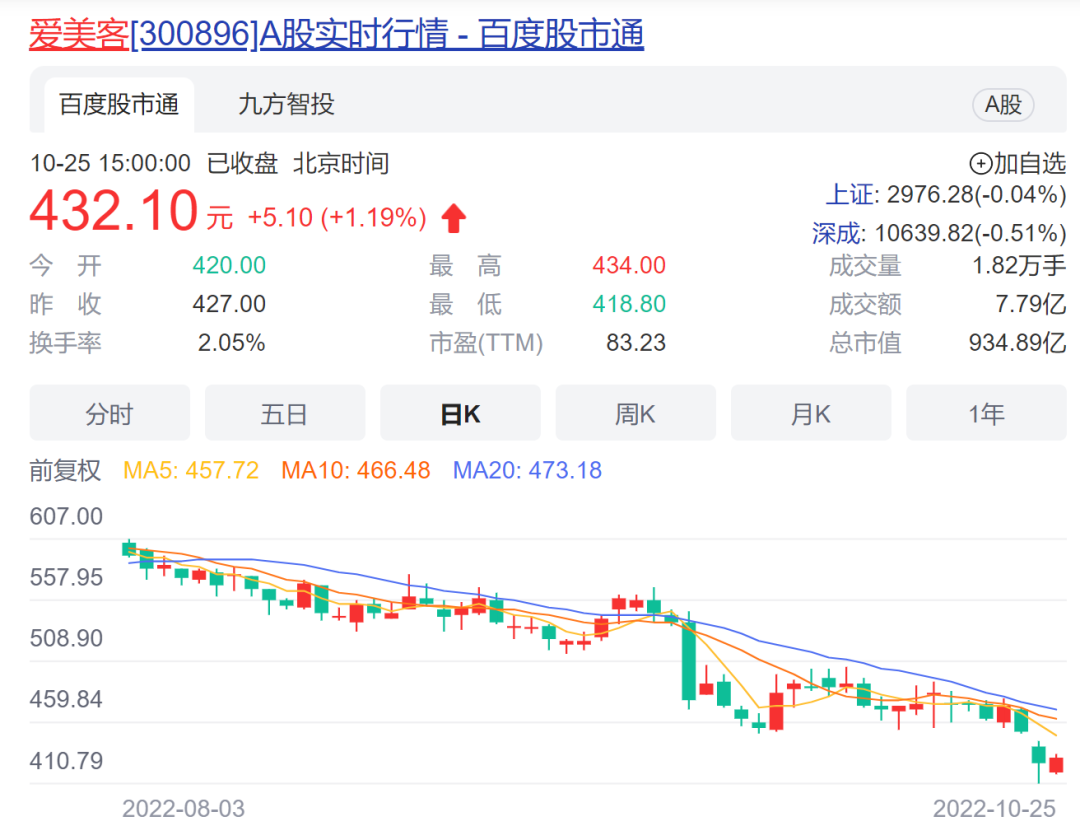The image size is (1080, 840).
Task: Select the 分时 chart view
Action: pos(109,414)
